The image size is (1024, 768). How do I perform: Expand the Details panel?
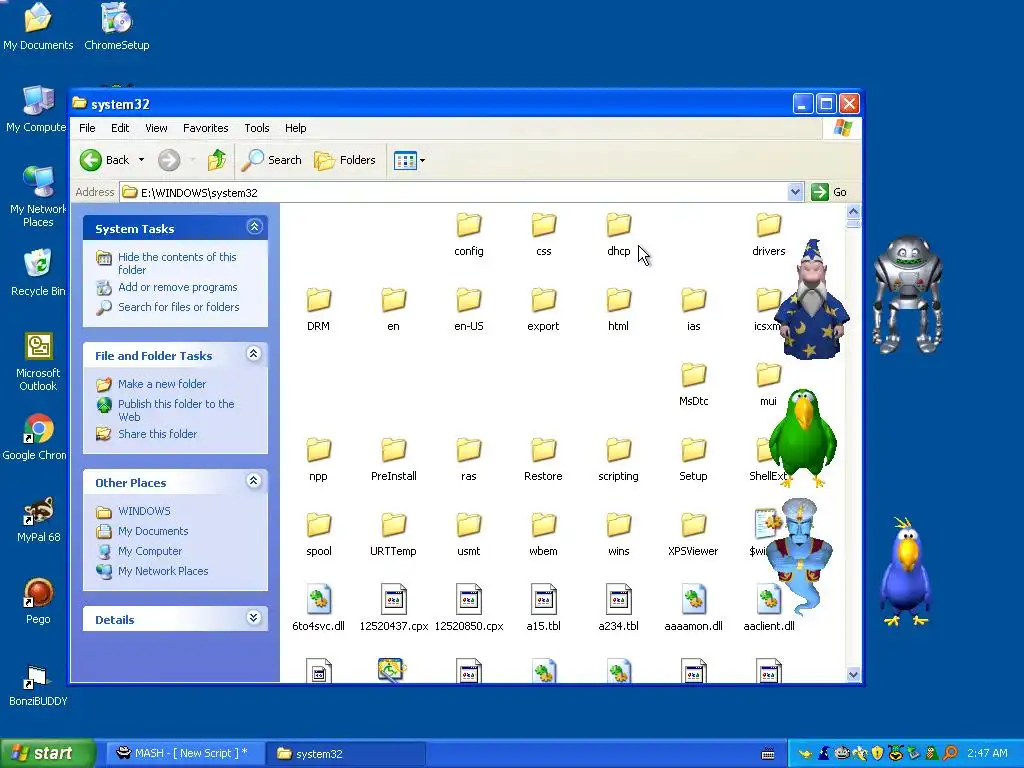(254, 618)
